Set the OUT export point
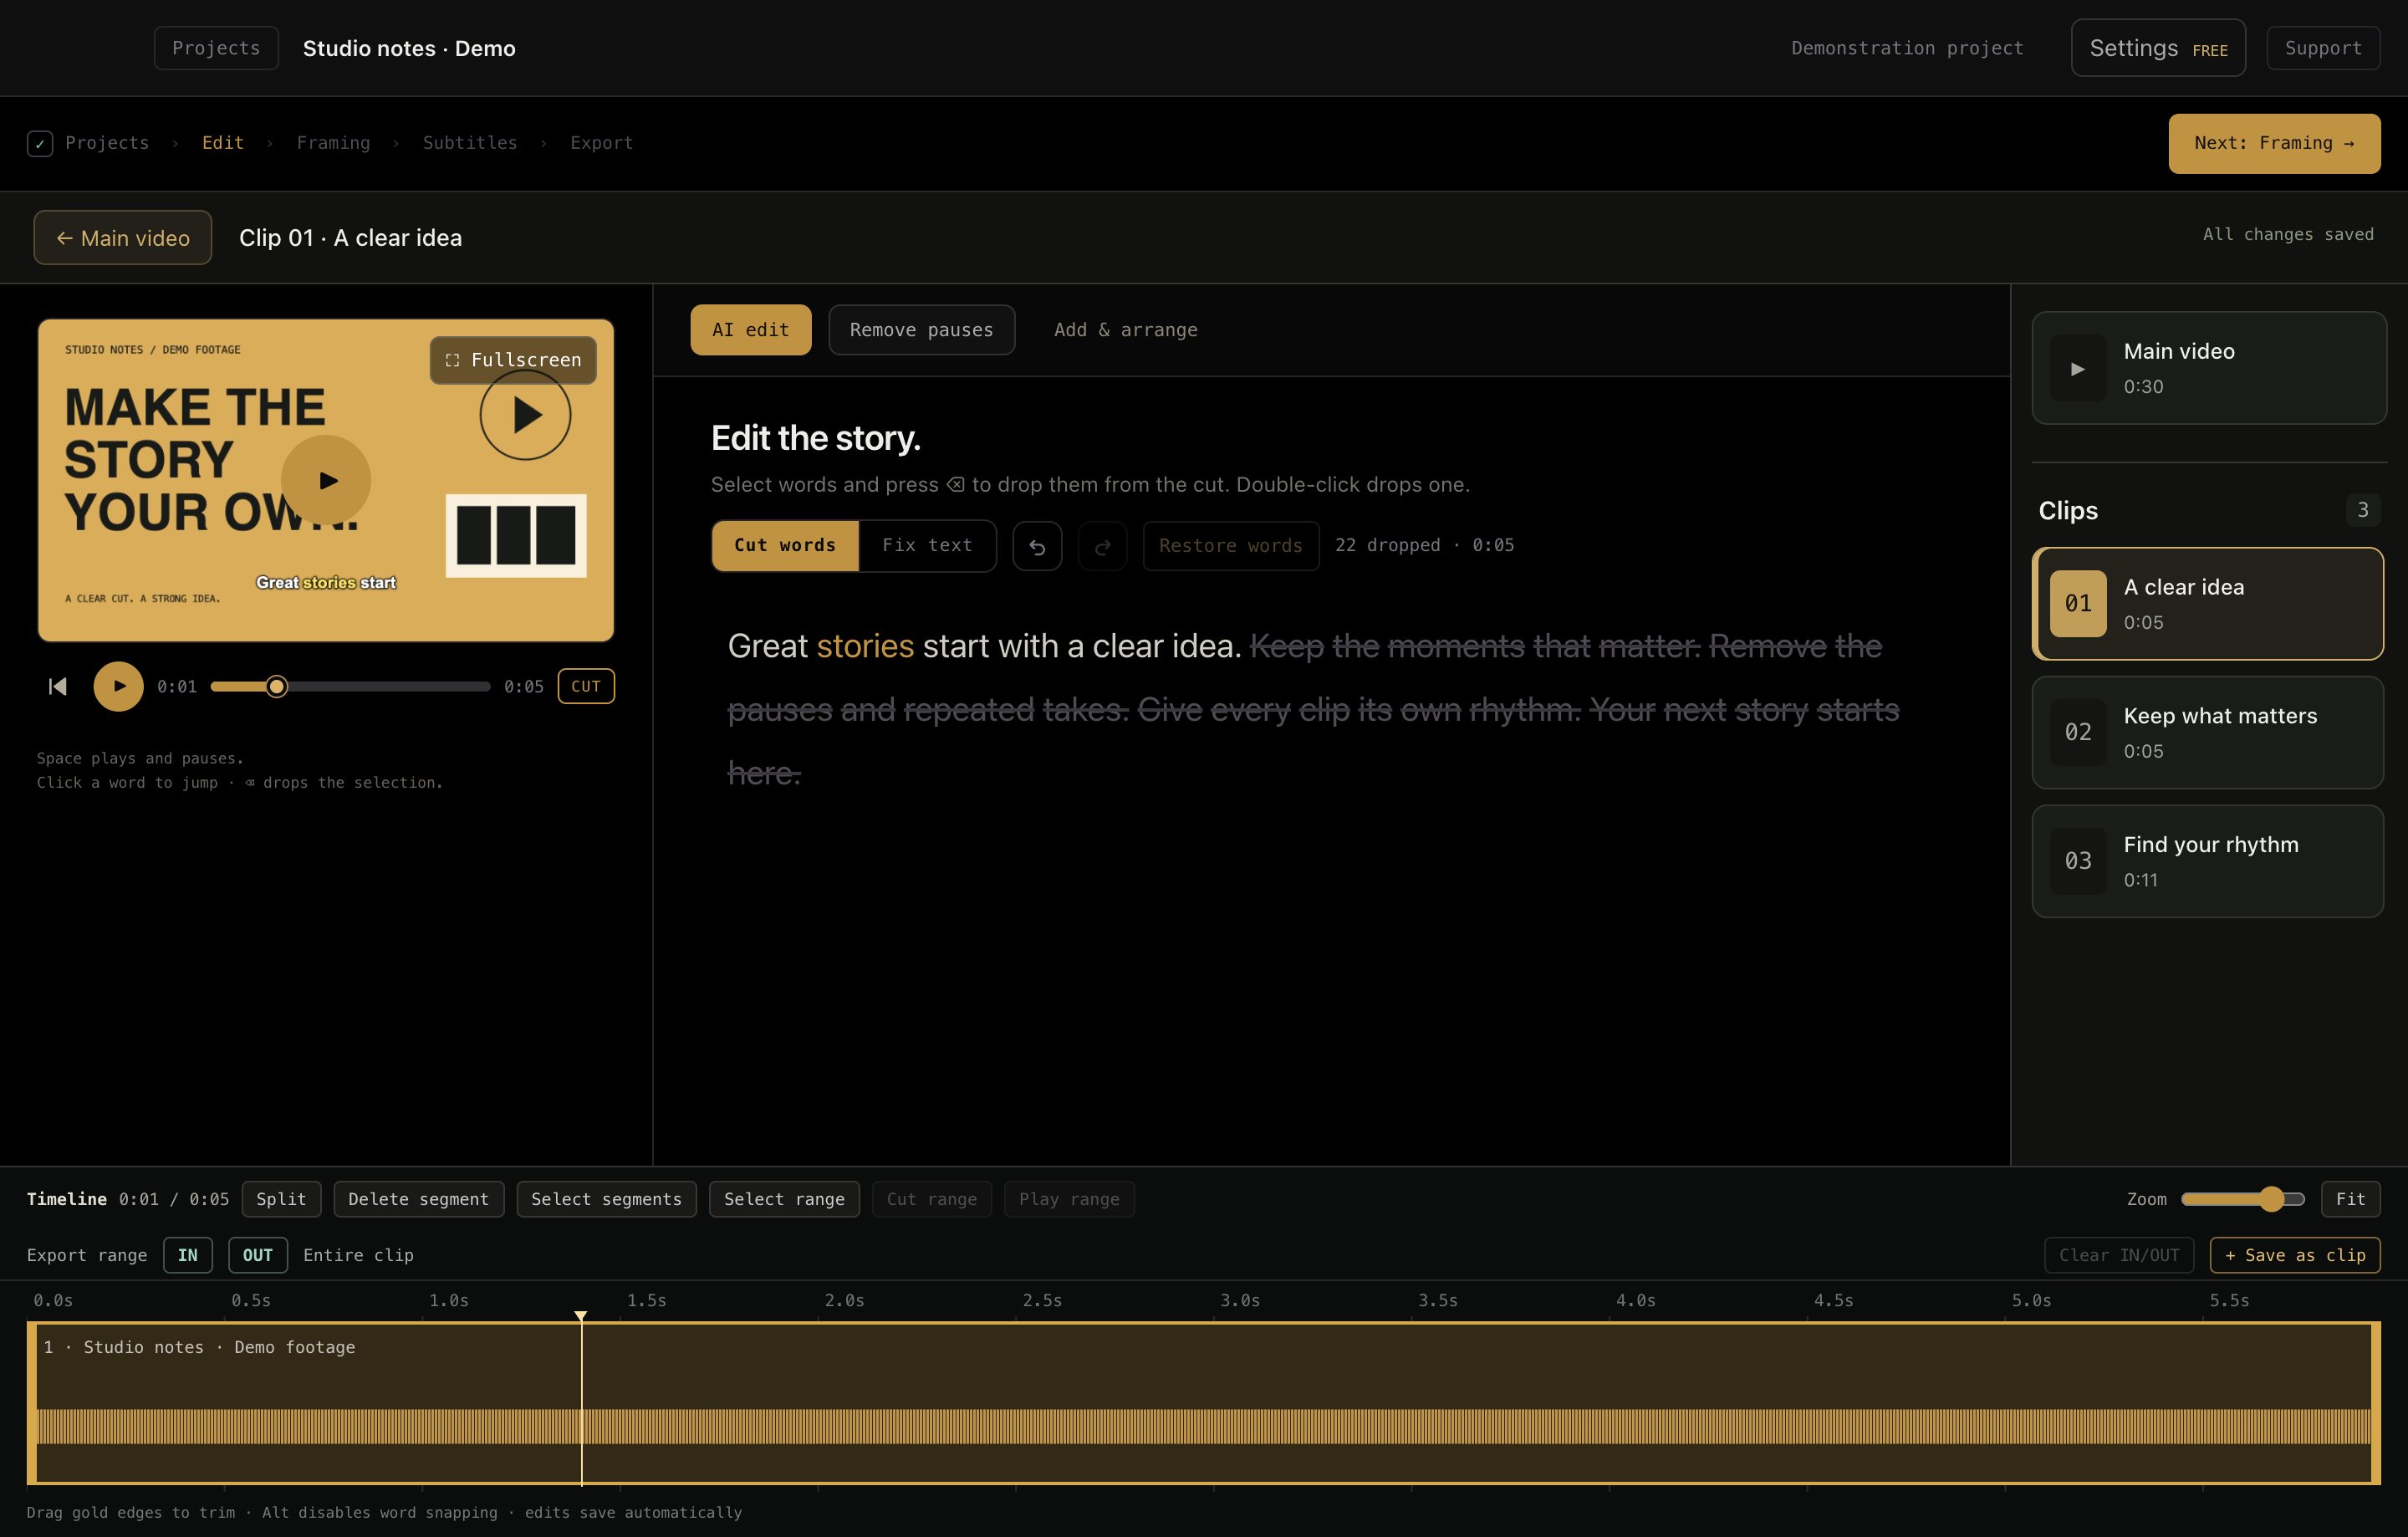The image size is (2408, 1537). click(258, 1255)
